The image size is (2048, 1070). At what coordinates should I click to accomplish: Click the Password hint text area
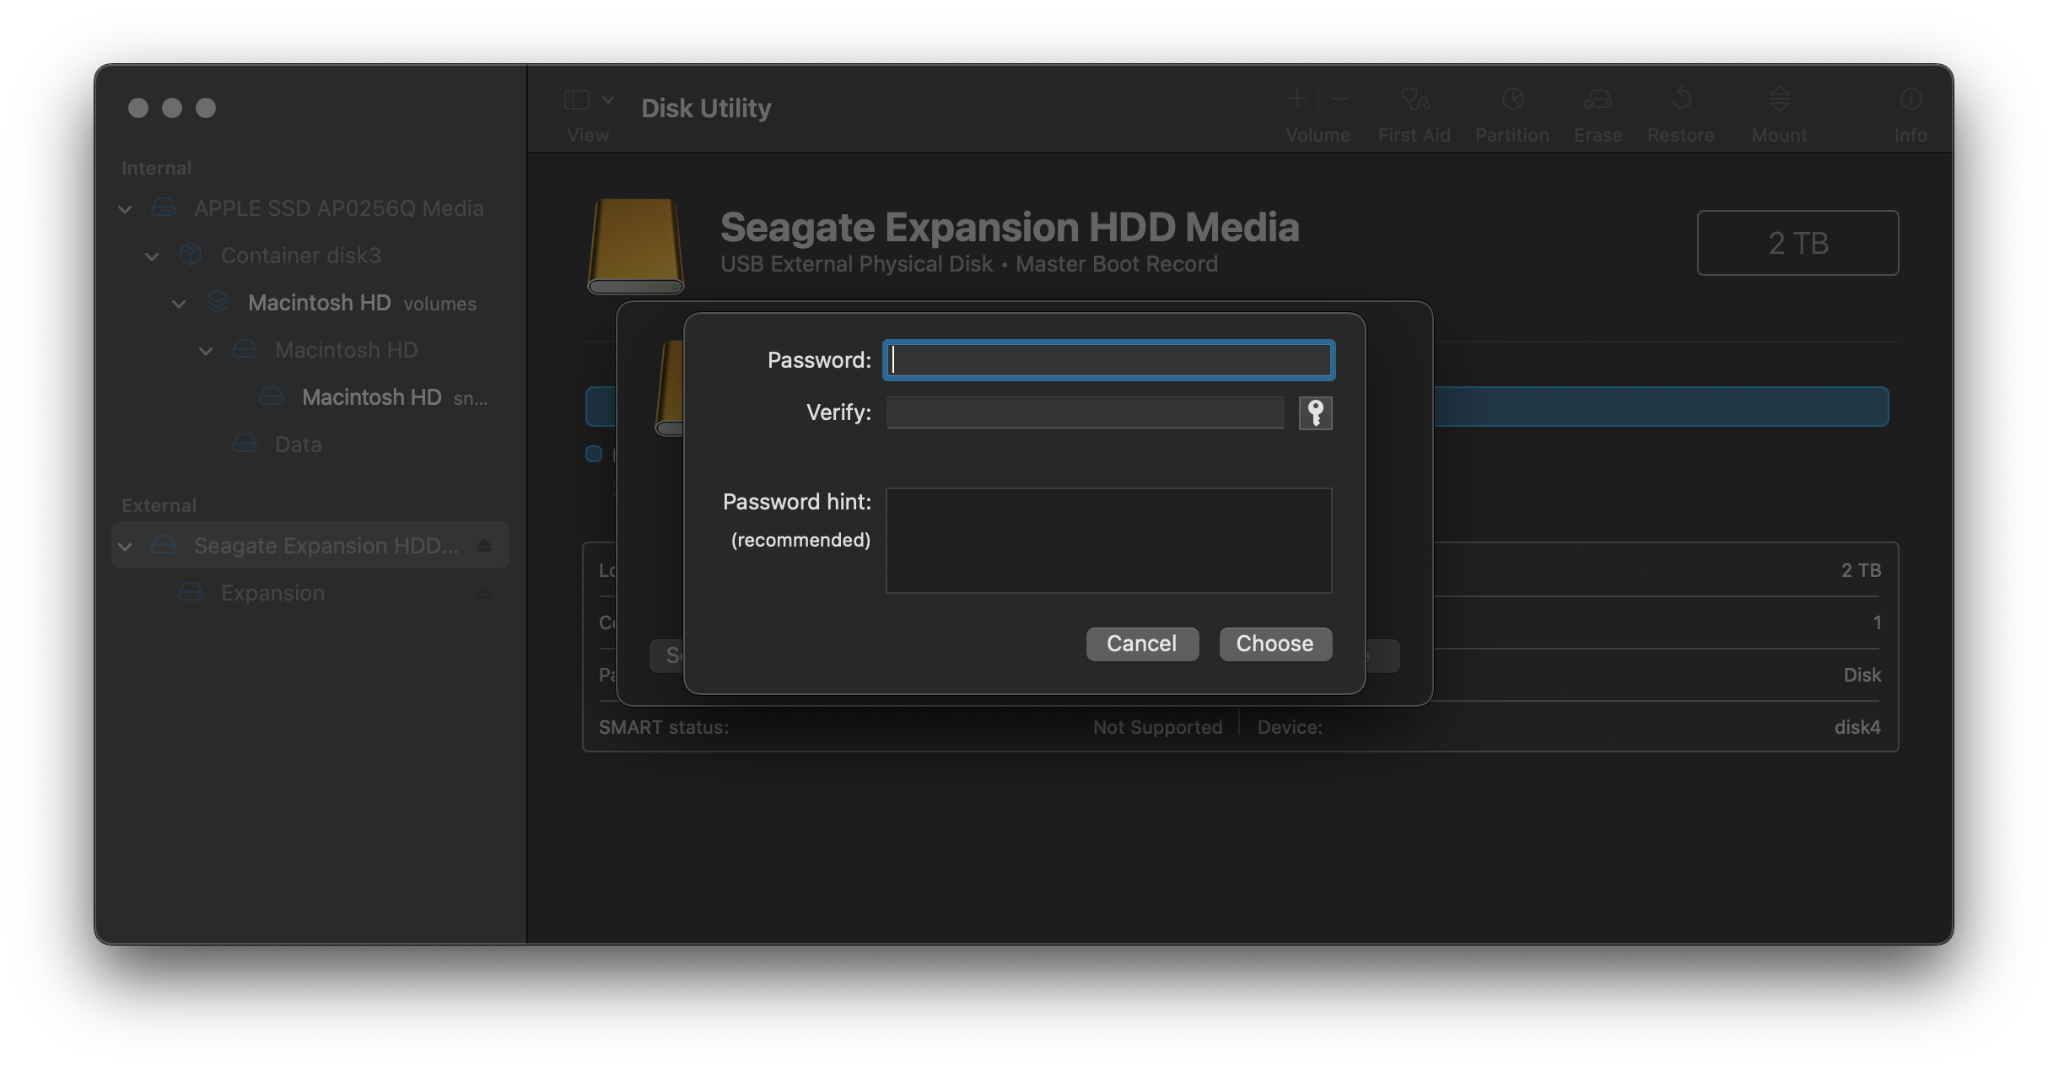1108,540
